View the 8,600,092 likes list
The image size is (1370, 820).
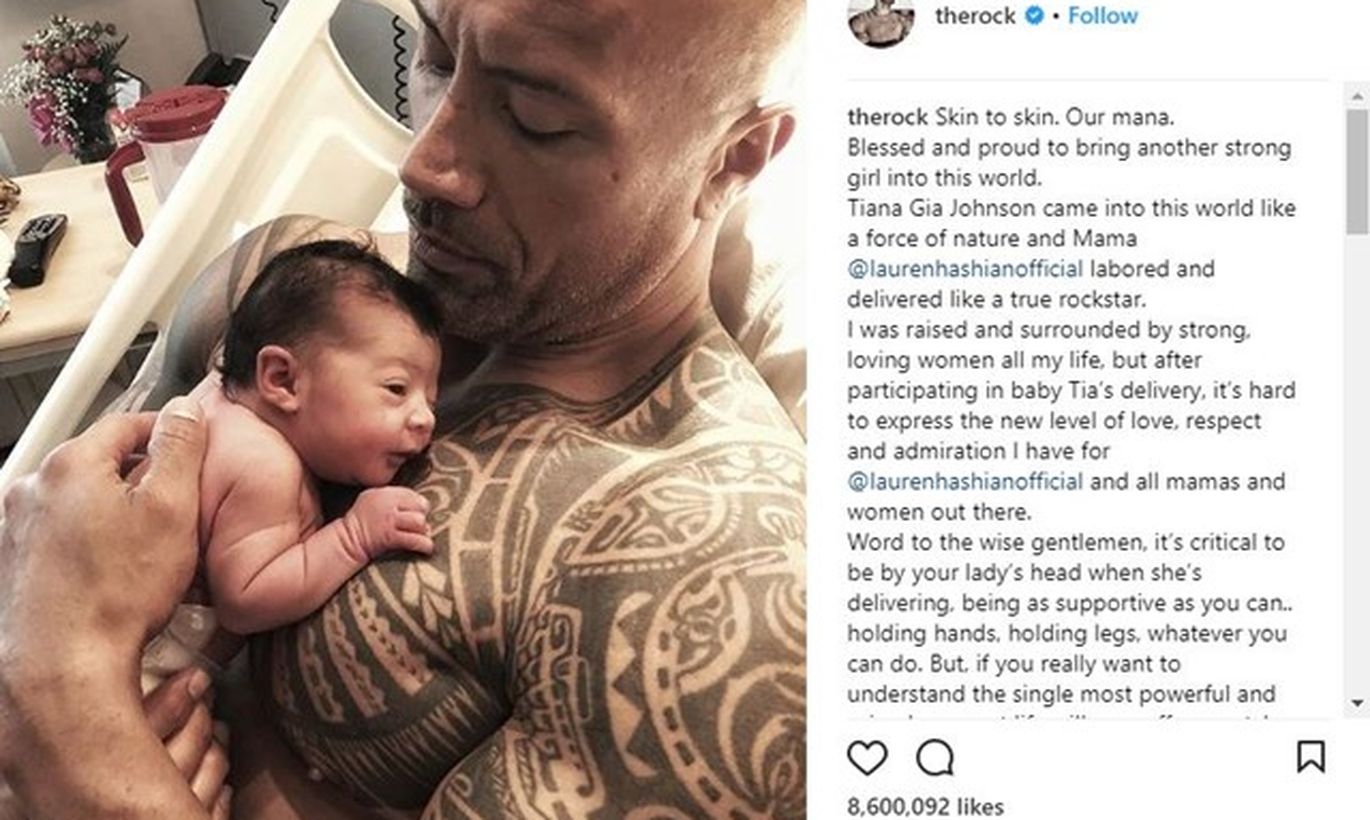[x=925, y=806]
